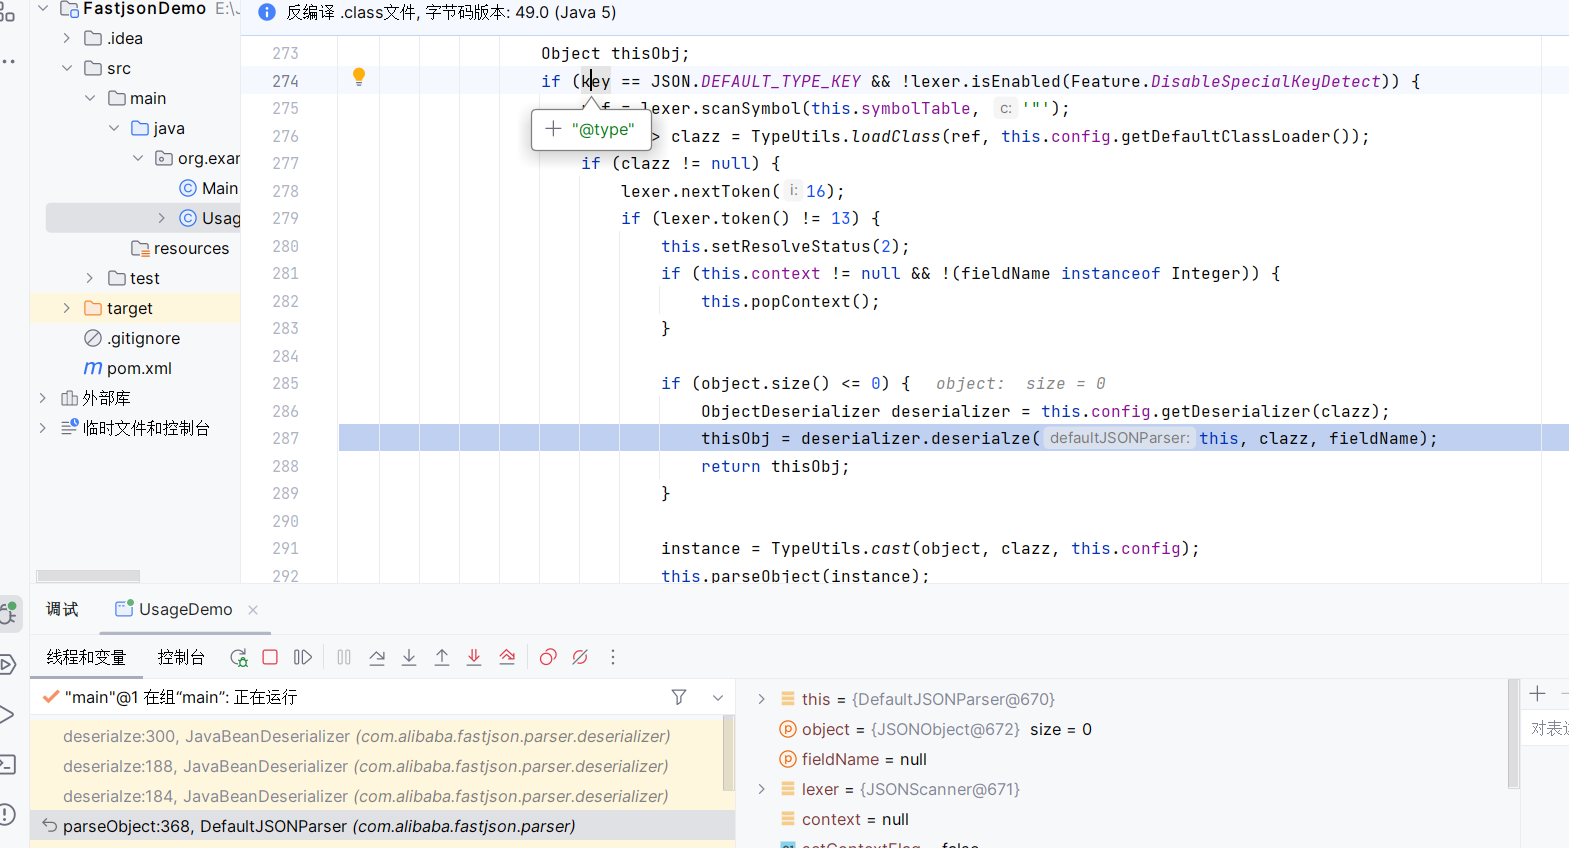
Task: Open the Problems tool window icon
Action: (7, 815)
